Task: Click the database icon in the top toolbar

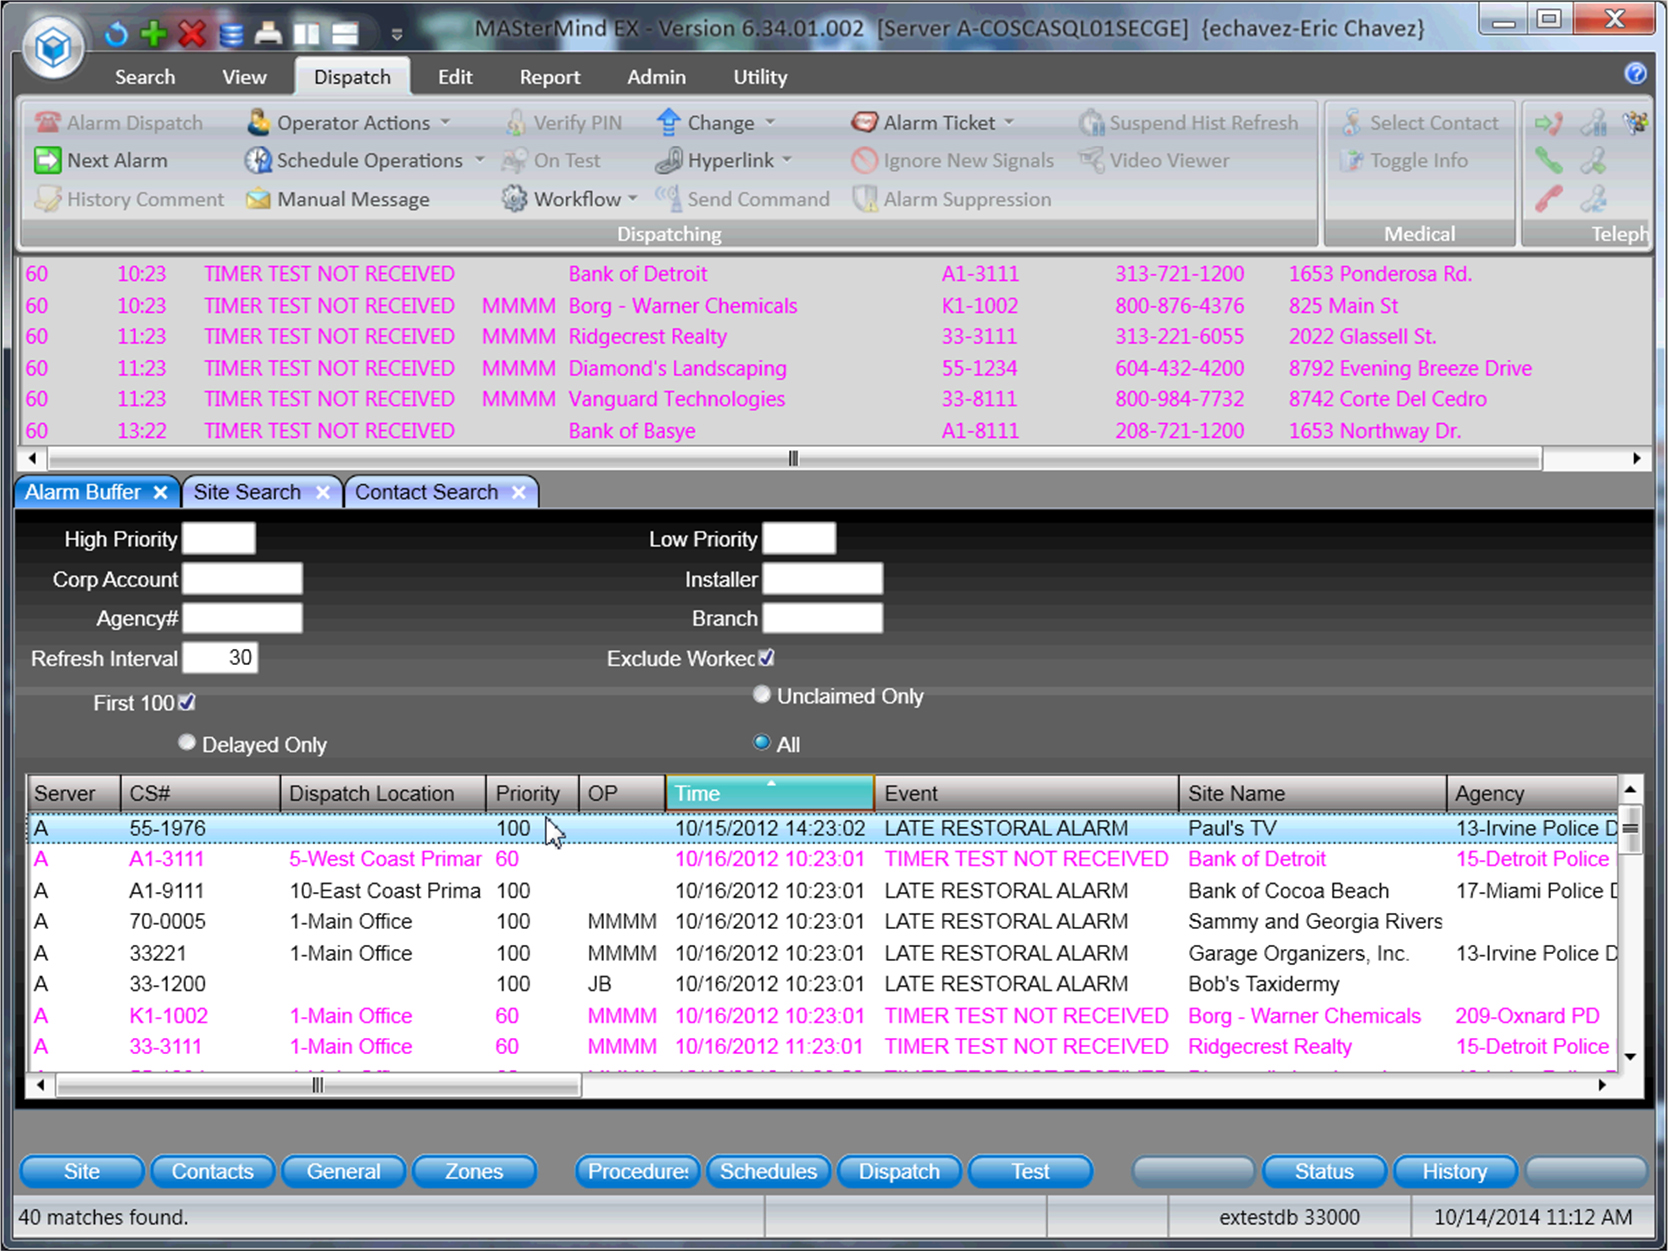Action: 230,33
